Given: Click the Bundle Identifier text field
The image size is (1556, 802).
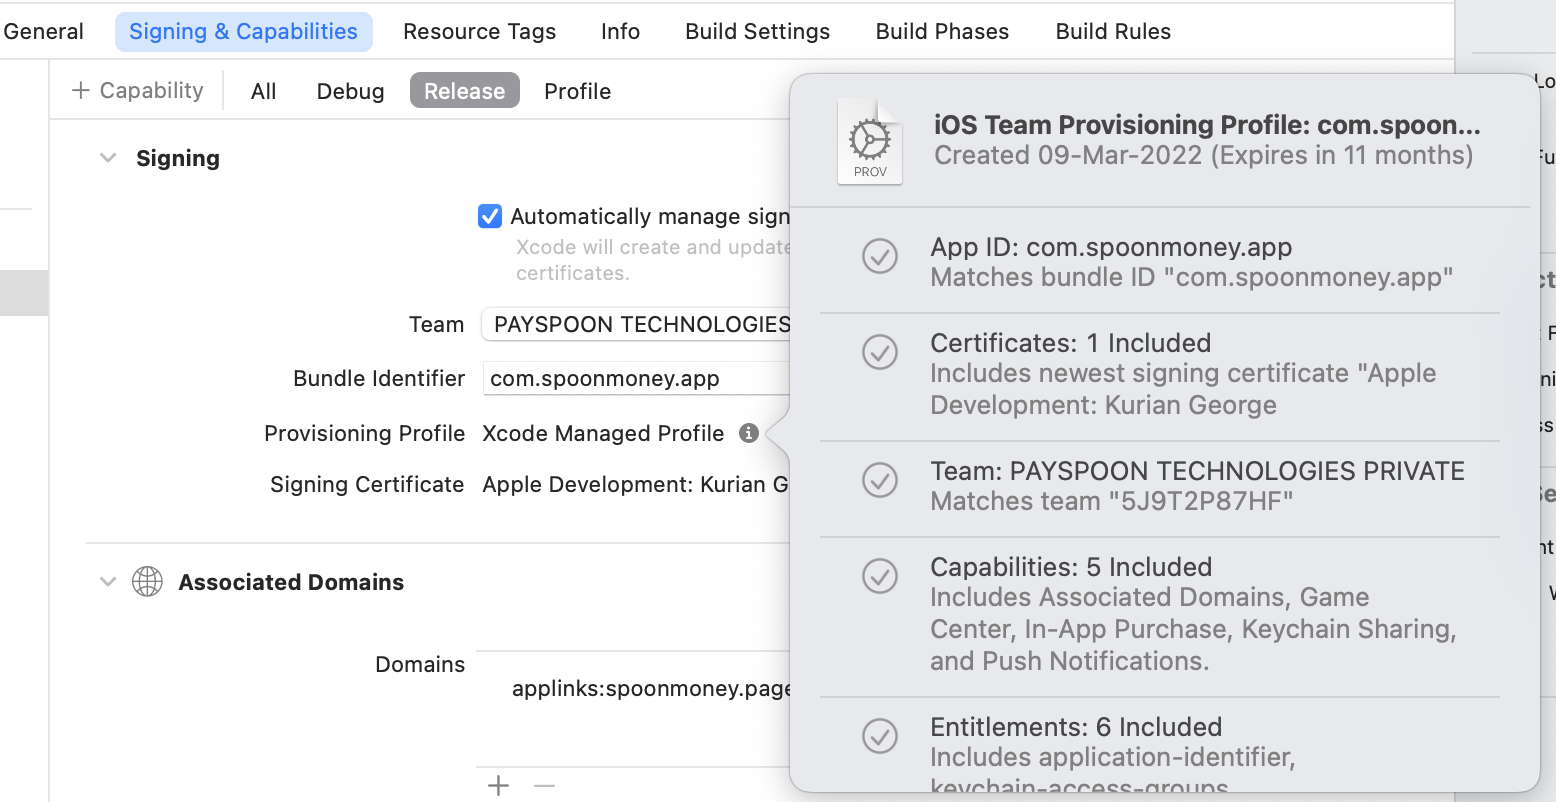Looking at the screenshot, I should coord(636,379).
